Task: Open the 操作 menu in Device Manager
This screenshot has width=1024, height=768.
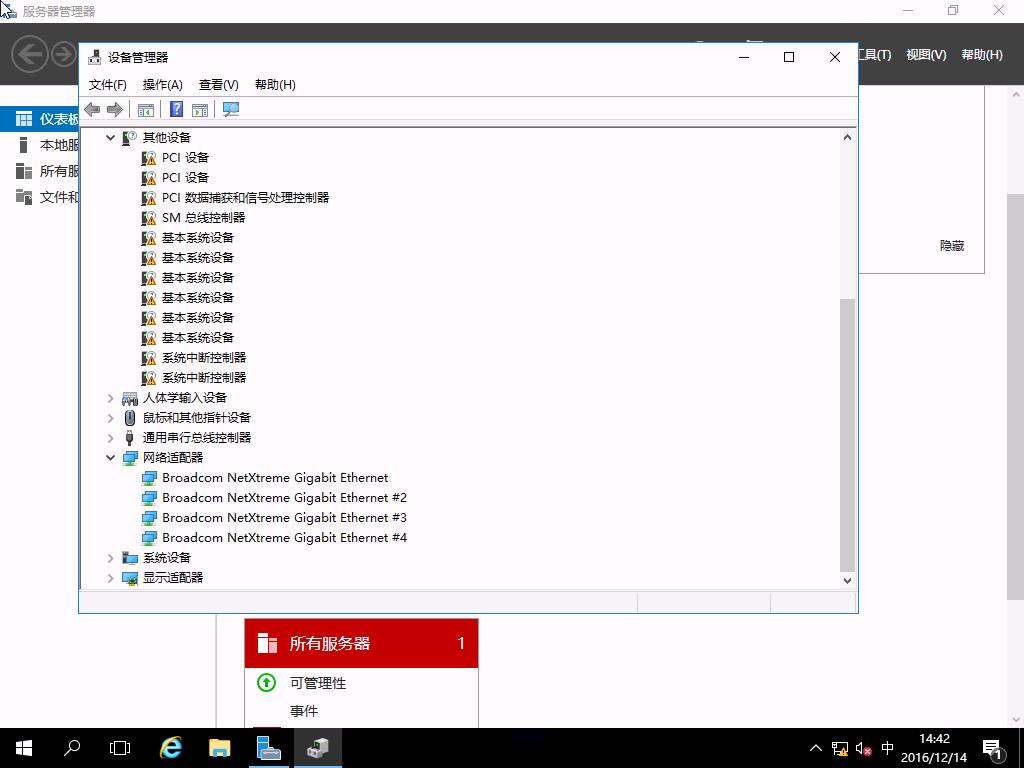Action: 161,84
